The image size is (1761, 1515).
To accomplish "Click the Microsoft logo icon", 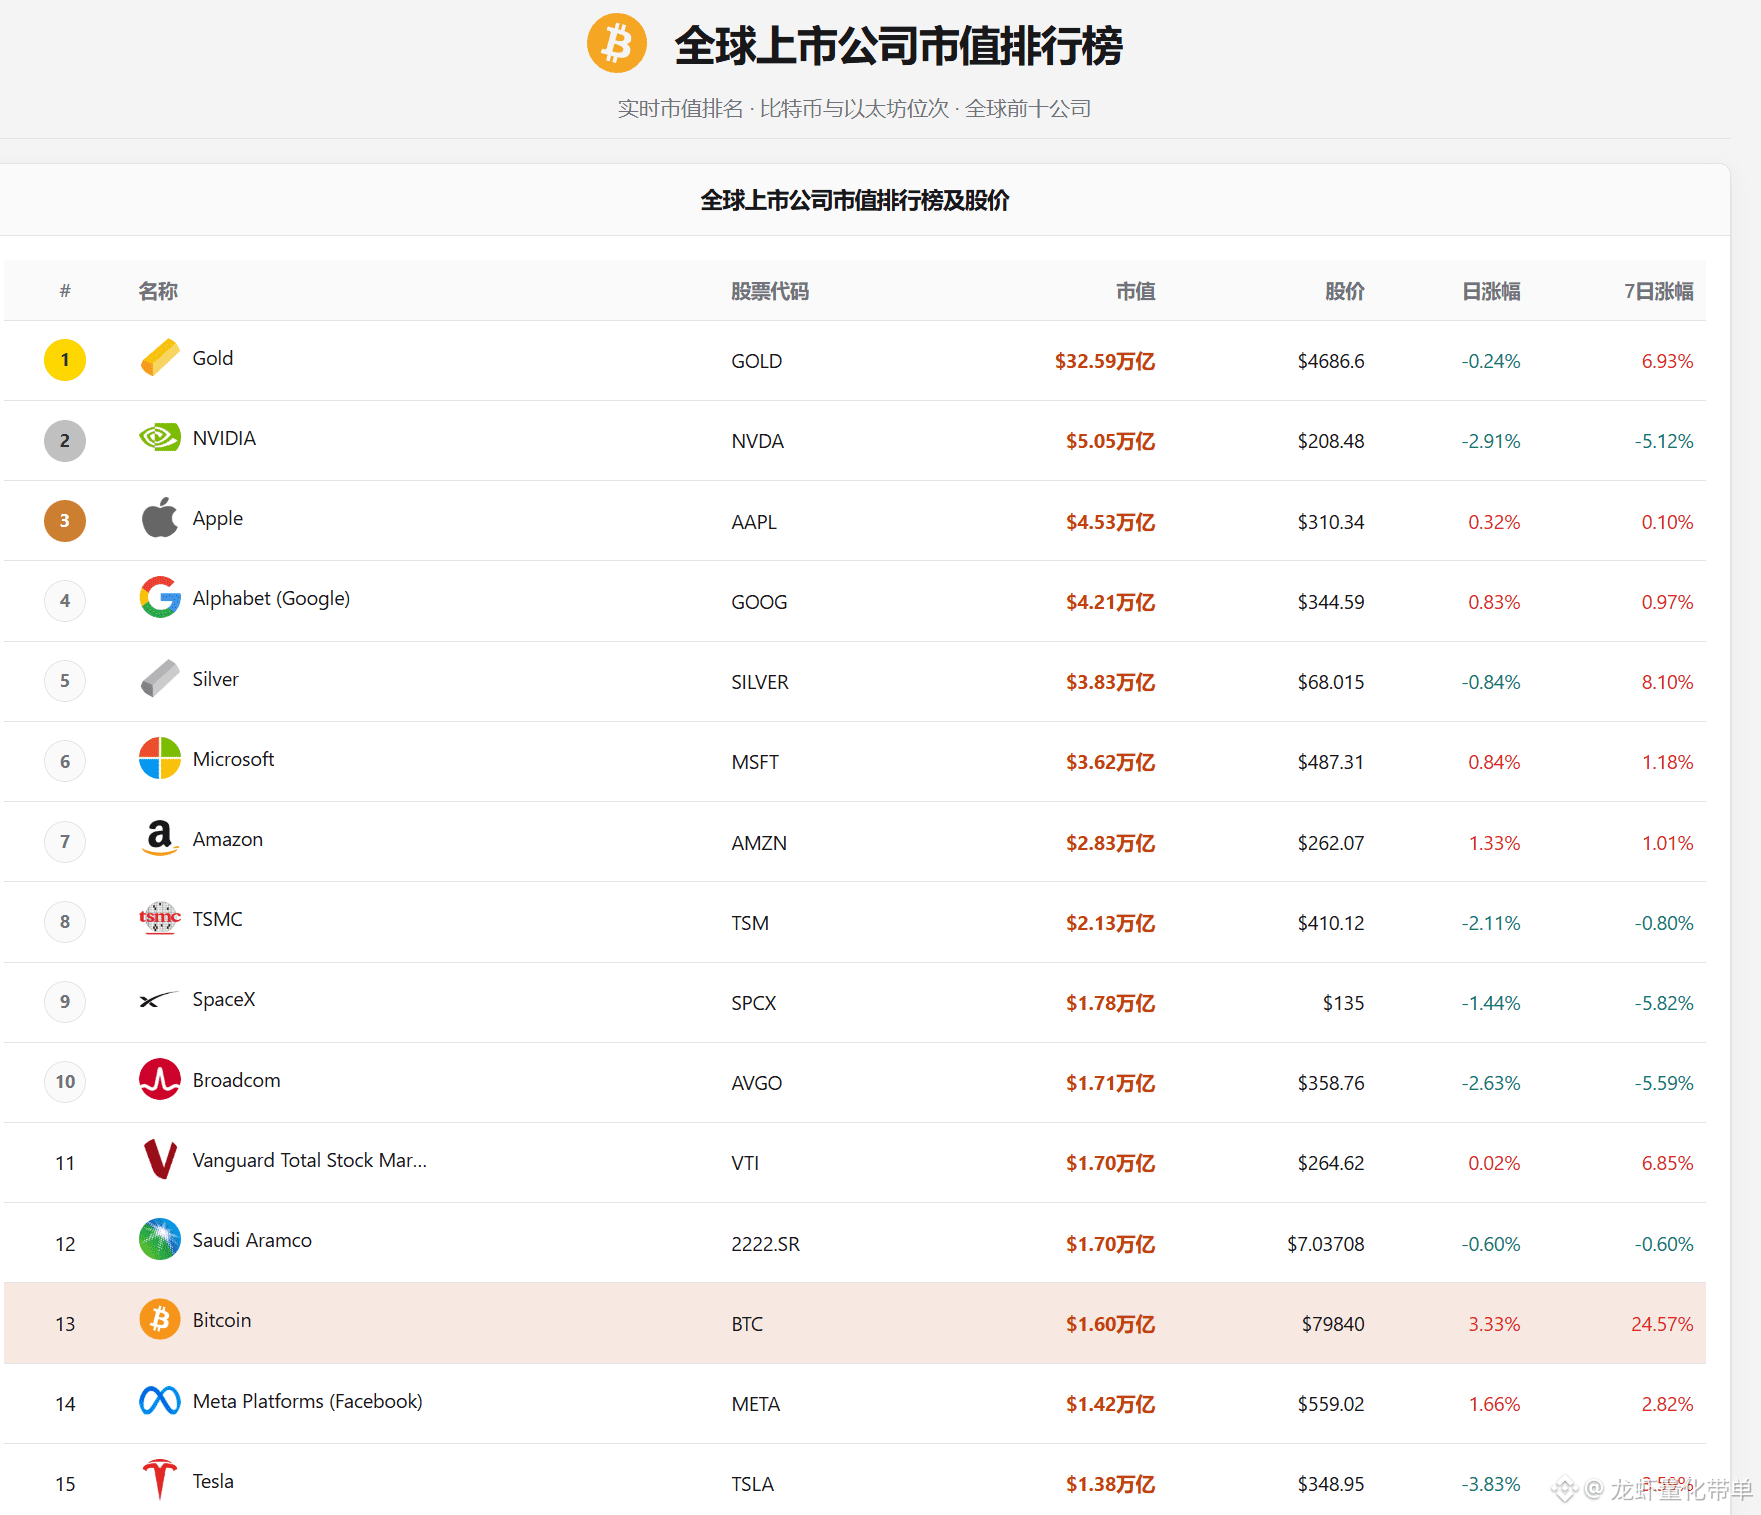I will tap(160, 759).
